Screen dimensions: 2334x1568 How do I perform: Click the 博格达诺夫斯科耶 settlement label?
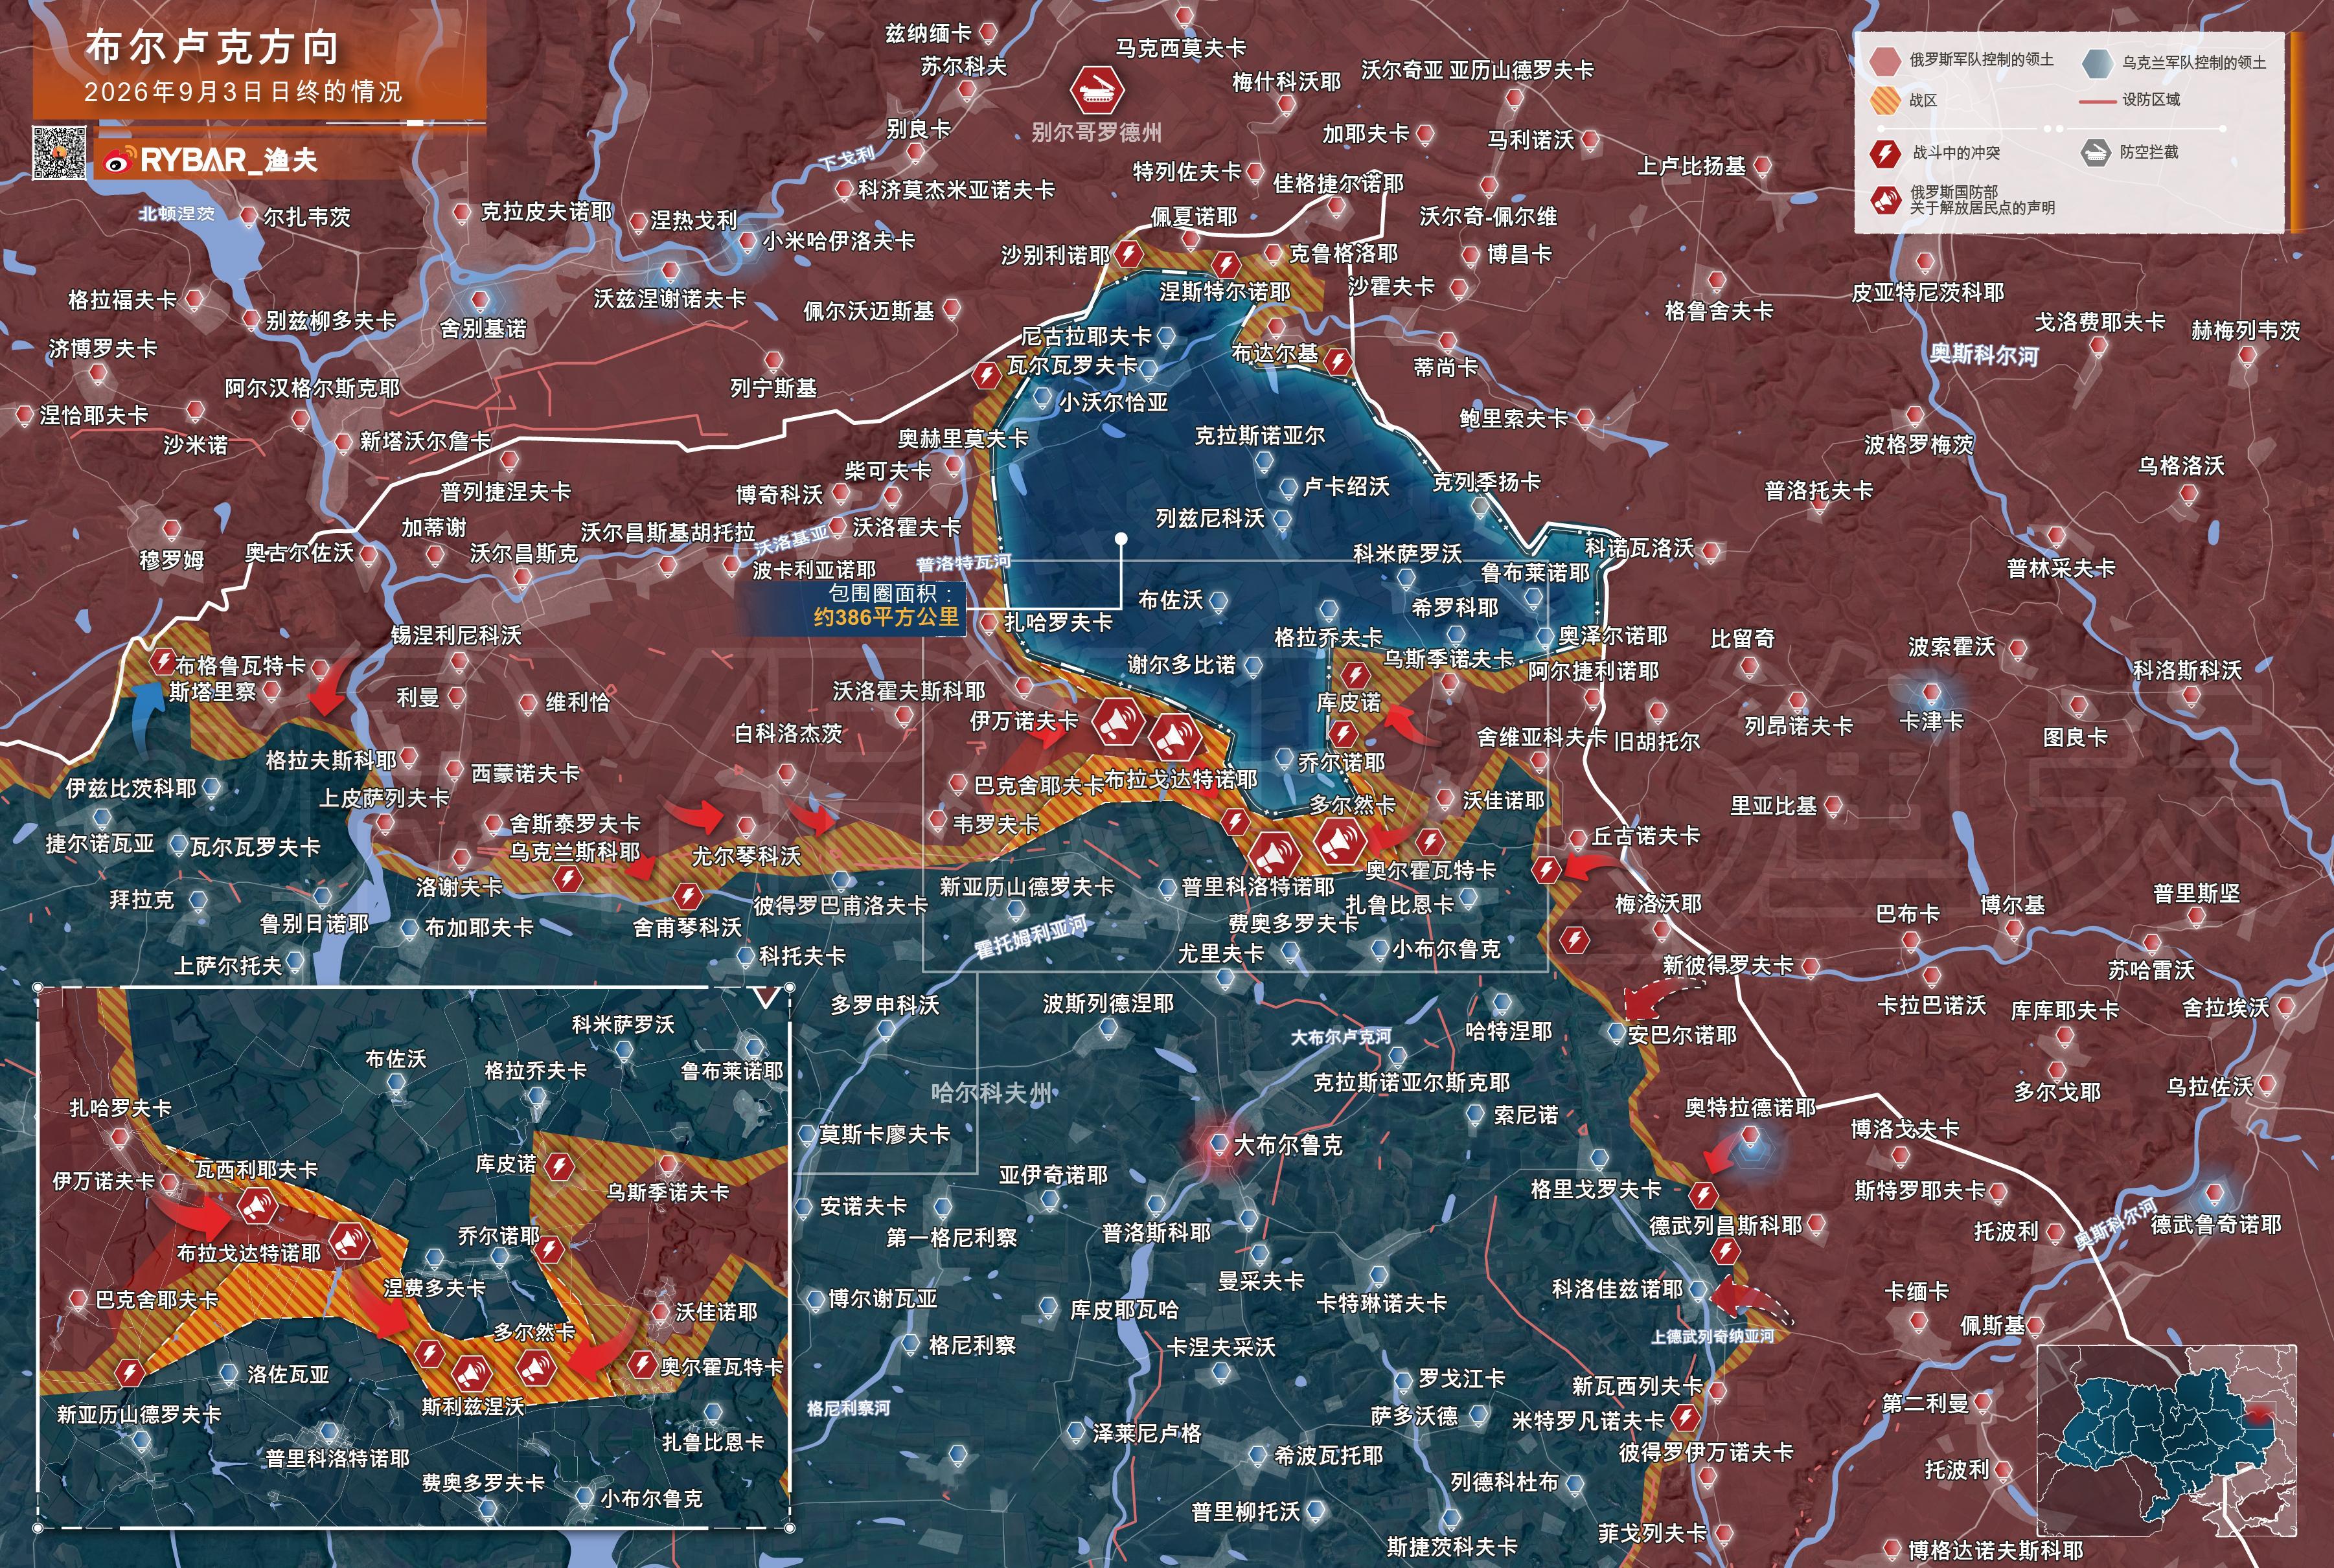click(1996, 1551)
